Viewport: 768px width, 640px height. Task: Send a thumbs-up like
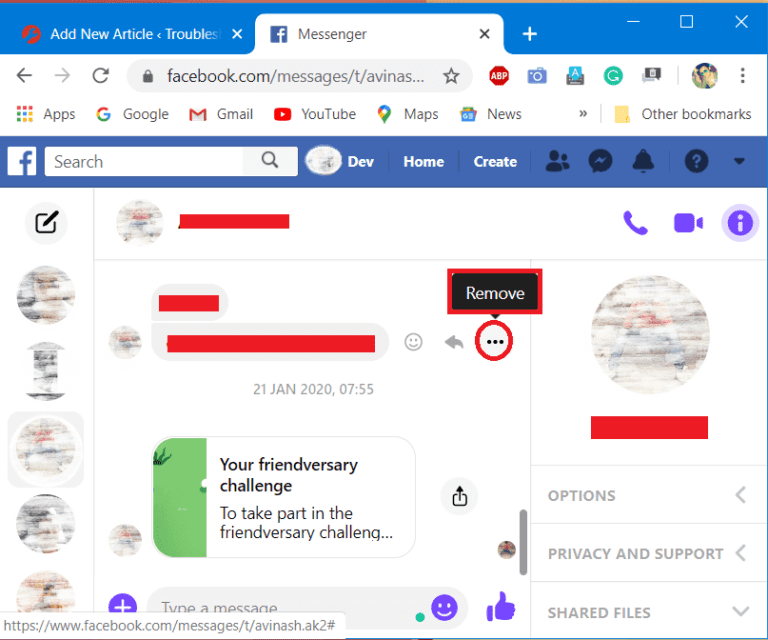click(x=501, y=607)
